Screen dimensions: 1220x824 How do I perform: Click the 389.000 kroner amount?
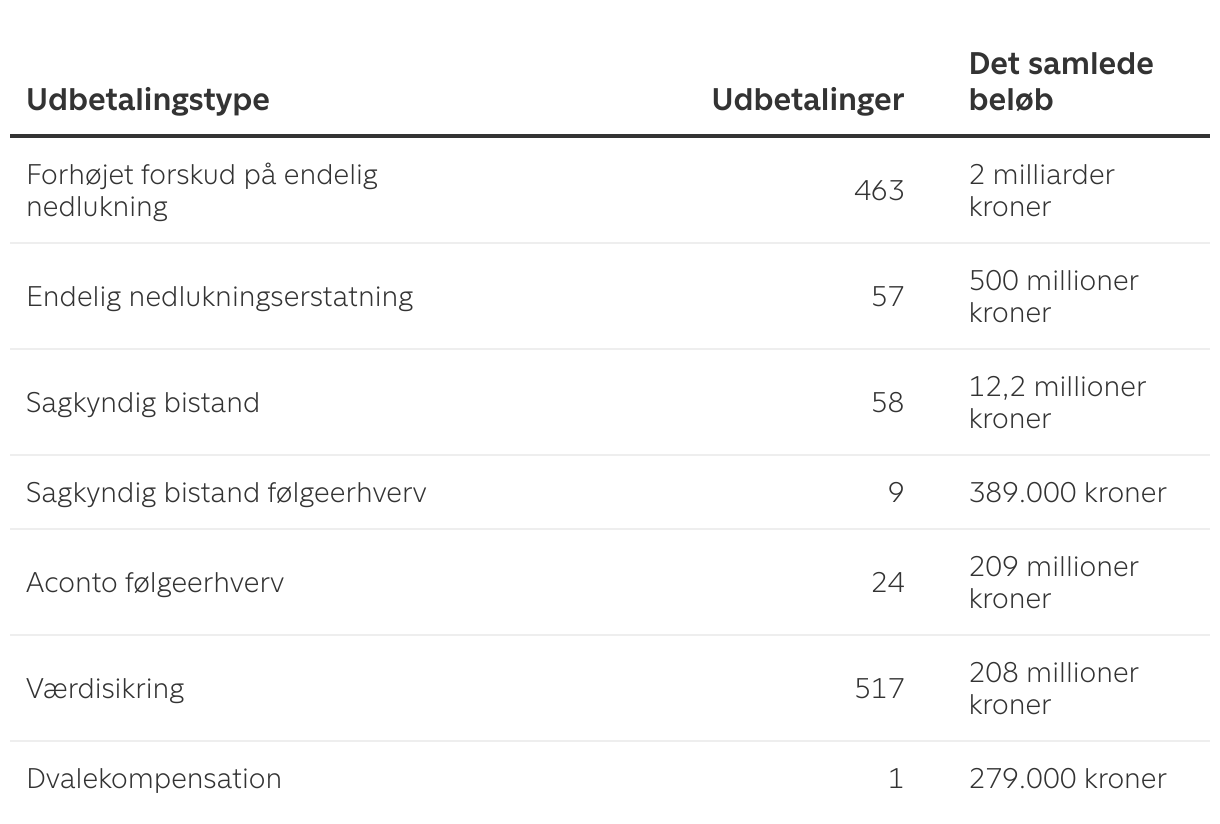pyautogui.click(x=1067, y=492)
